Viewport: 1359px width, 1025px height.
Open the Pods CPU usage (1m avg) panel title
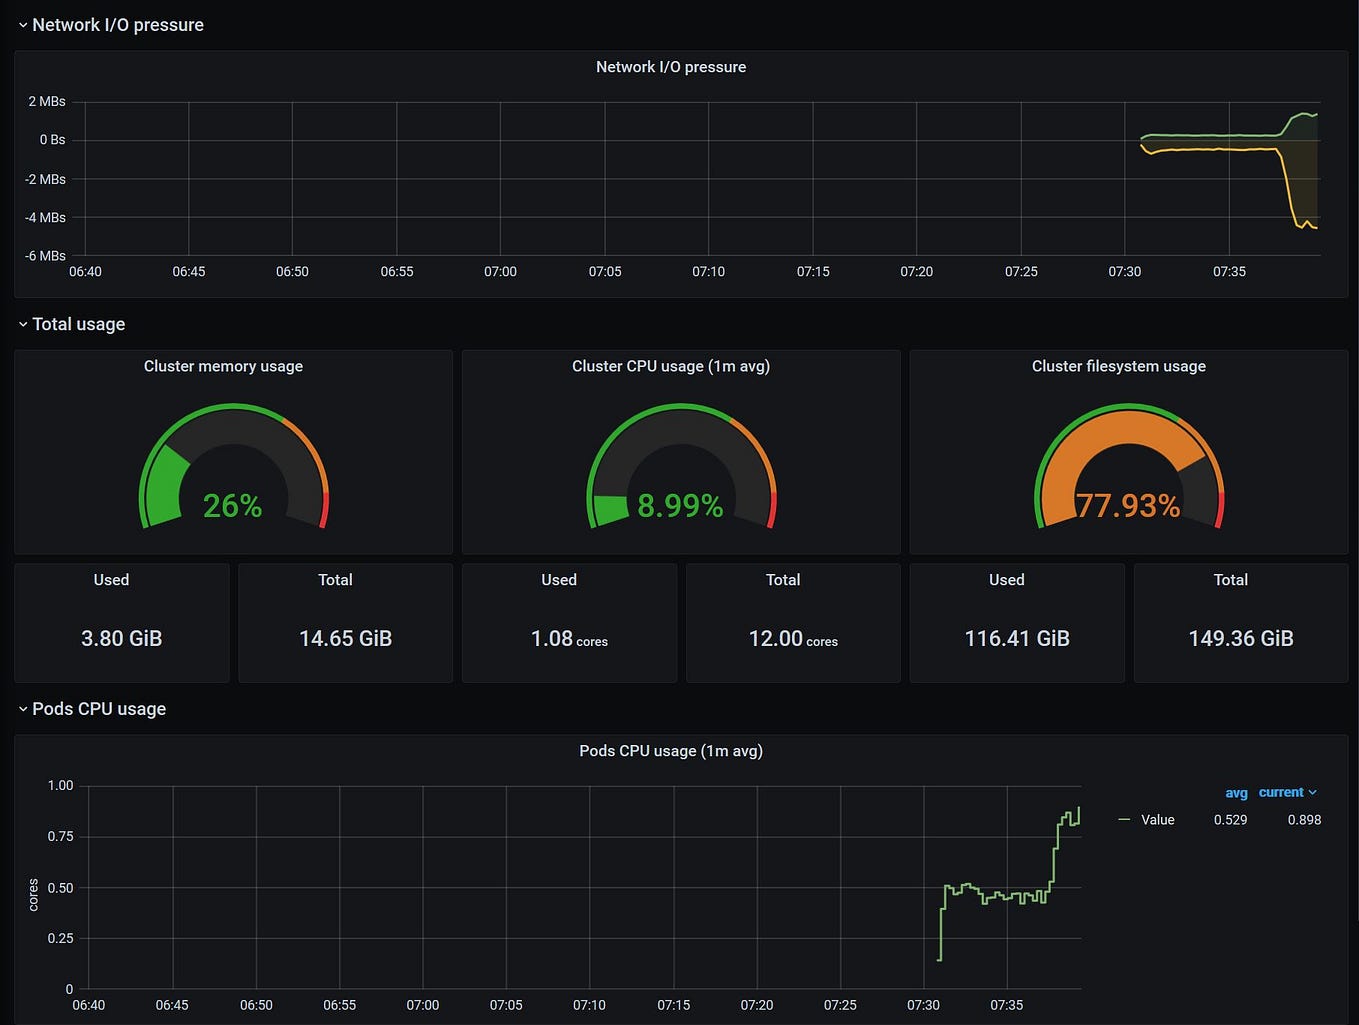click(x=671, y=751)
